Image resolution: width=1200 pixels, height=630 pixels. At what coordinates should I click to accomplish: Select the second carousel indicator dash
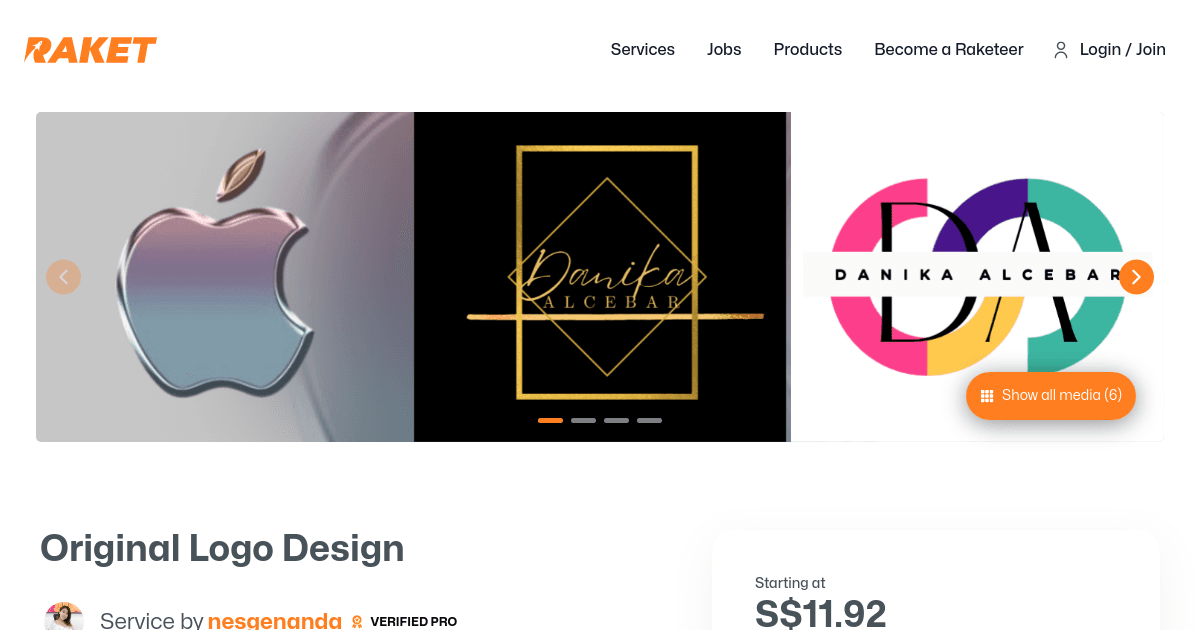coord(583,420)
